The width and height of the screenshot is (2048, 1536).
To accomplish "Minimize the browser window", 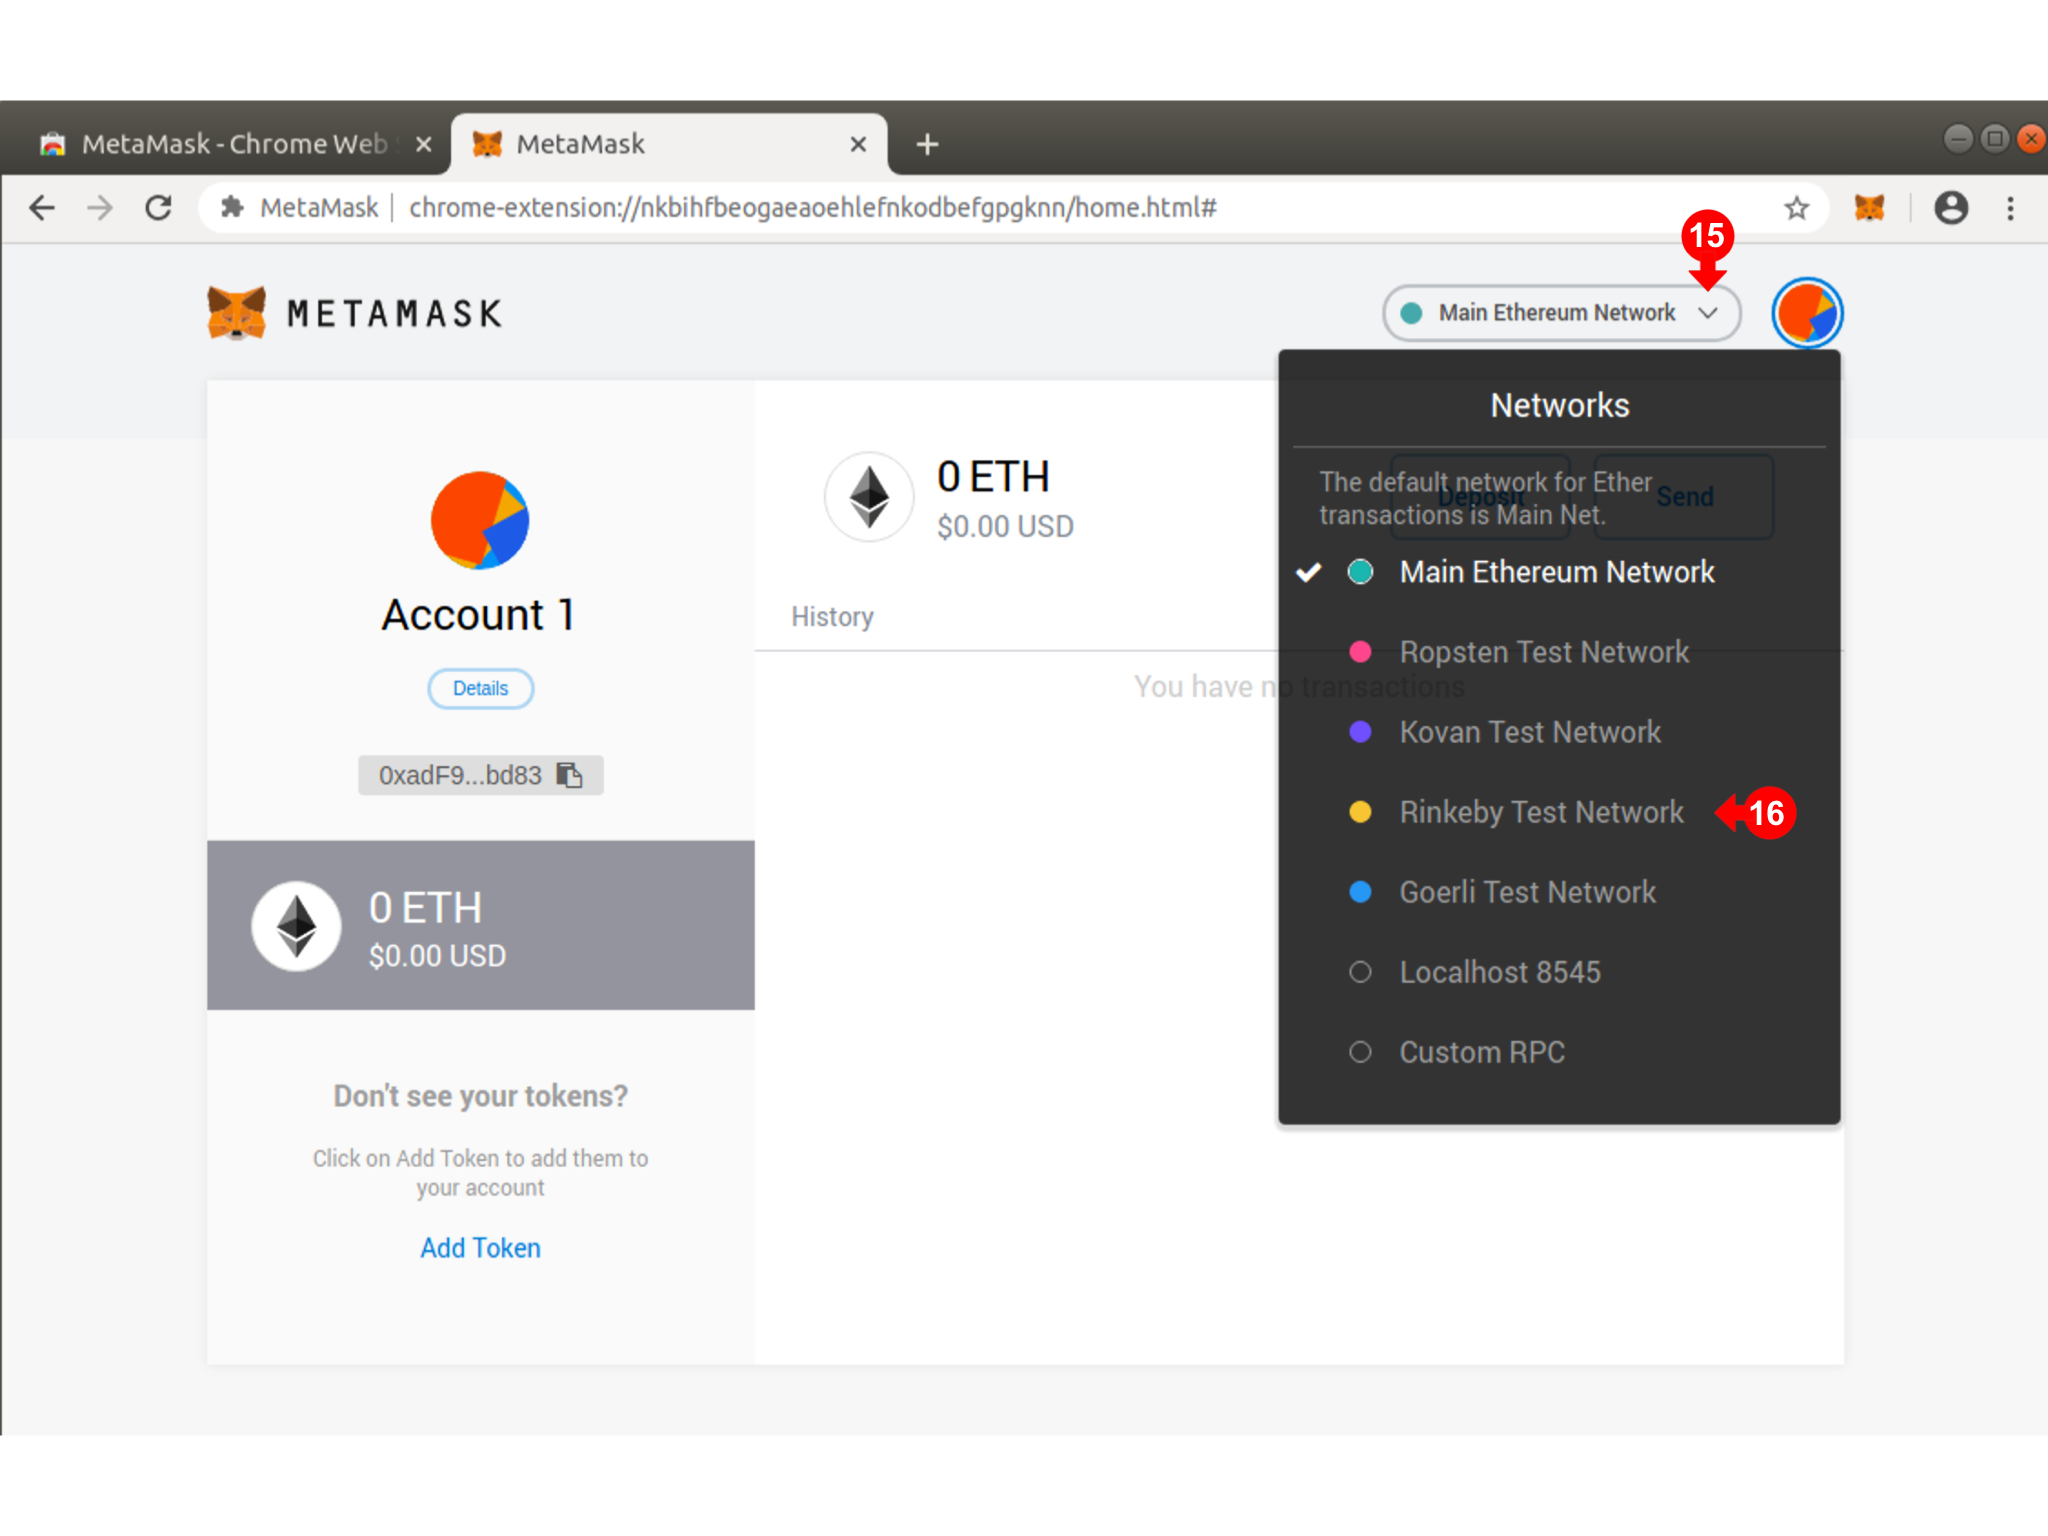I will pyautogui.click(x=1958, y=138).
